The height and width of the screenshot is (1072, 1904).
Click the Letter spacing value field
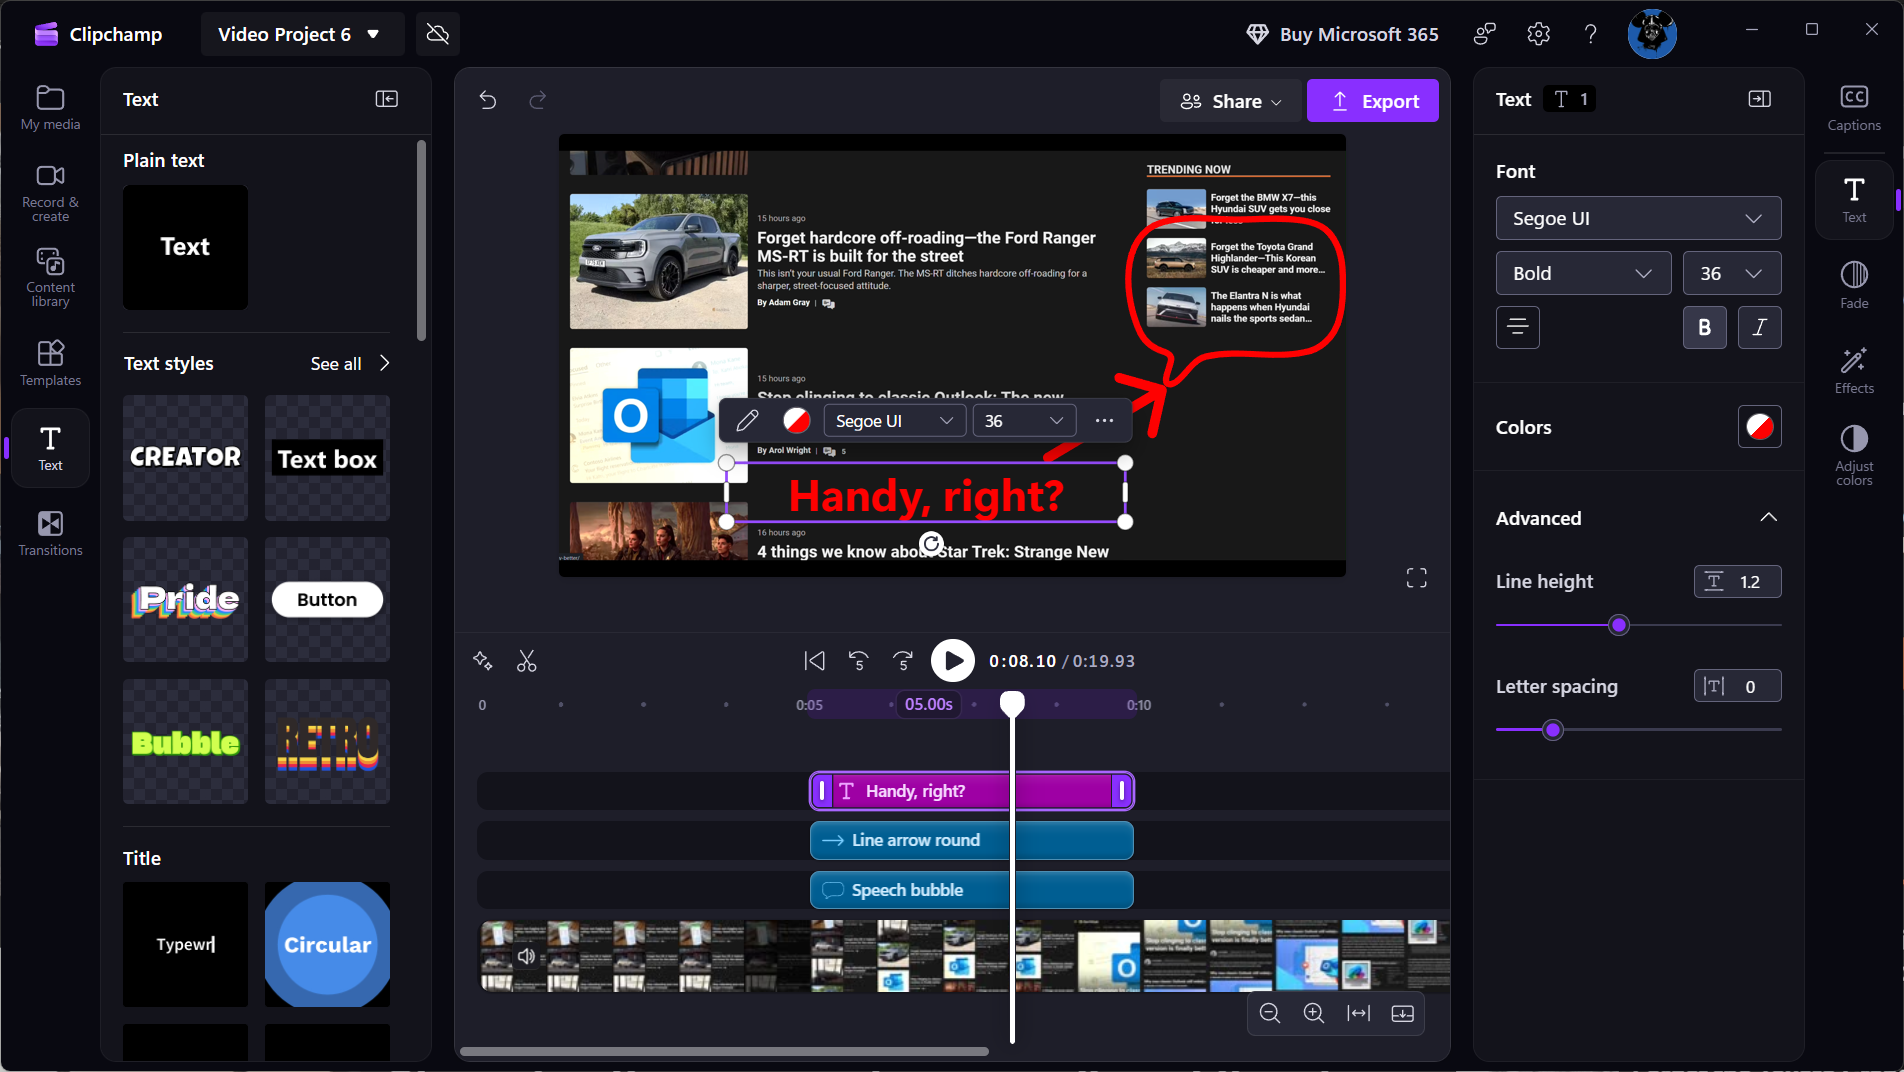coord(1738,686)
